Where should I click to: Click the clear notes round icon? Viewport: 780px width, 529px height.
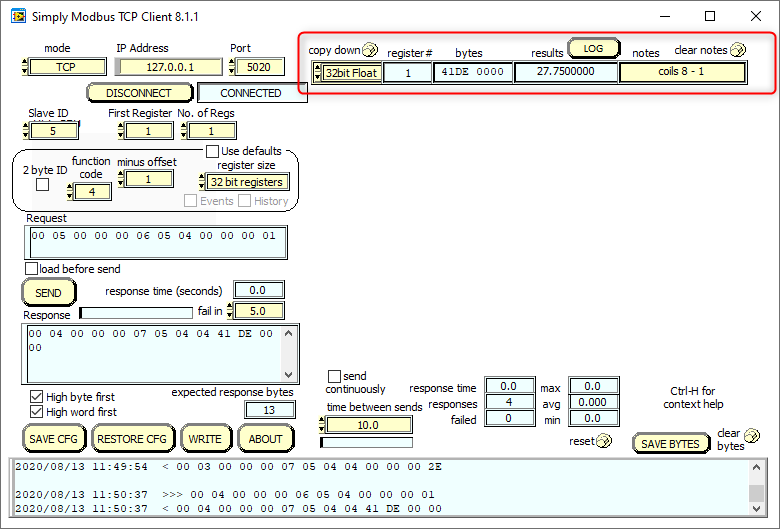[x=738, y=50]
